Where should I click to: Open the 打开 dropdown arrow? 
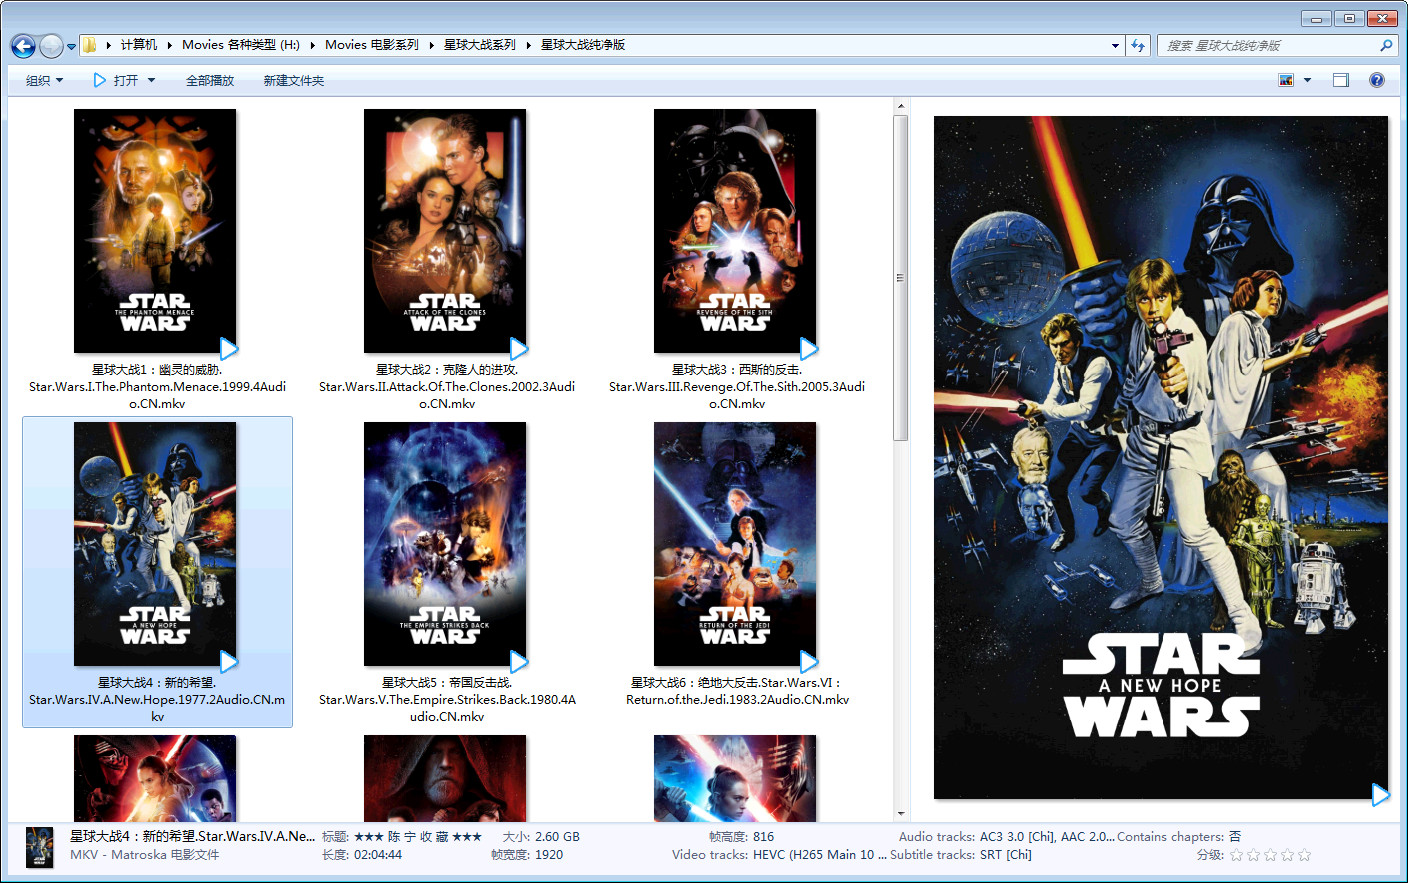pyautogui.click(x=152, y=80)
